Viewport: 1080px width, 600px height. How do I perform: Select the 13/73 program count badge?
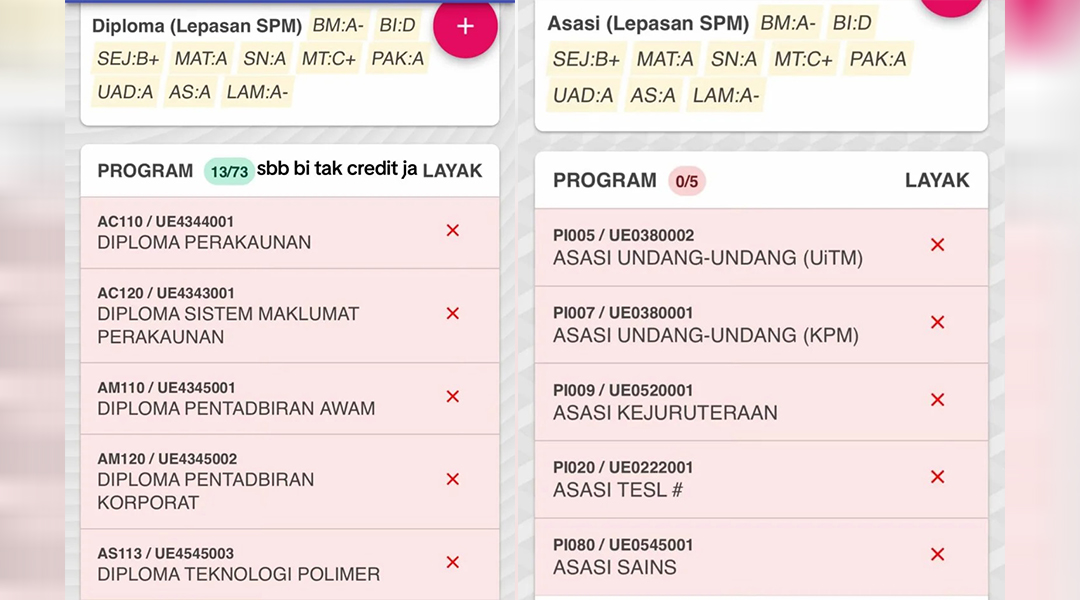point(229,172)
